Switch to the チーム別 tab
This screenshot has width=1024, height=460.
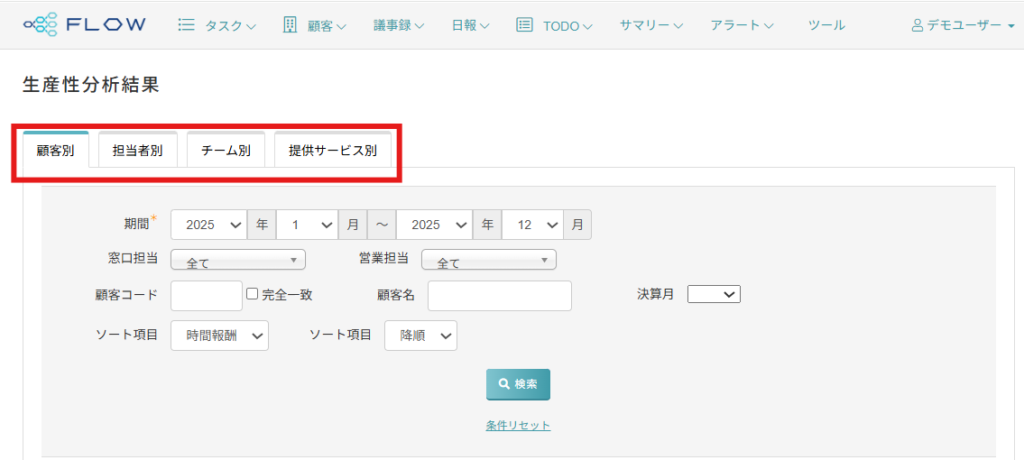coord(225,151)
